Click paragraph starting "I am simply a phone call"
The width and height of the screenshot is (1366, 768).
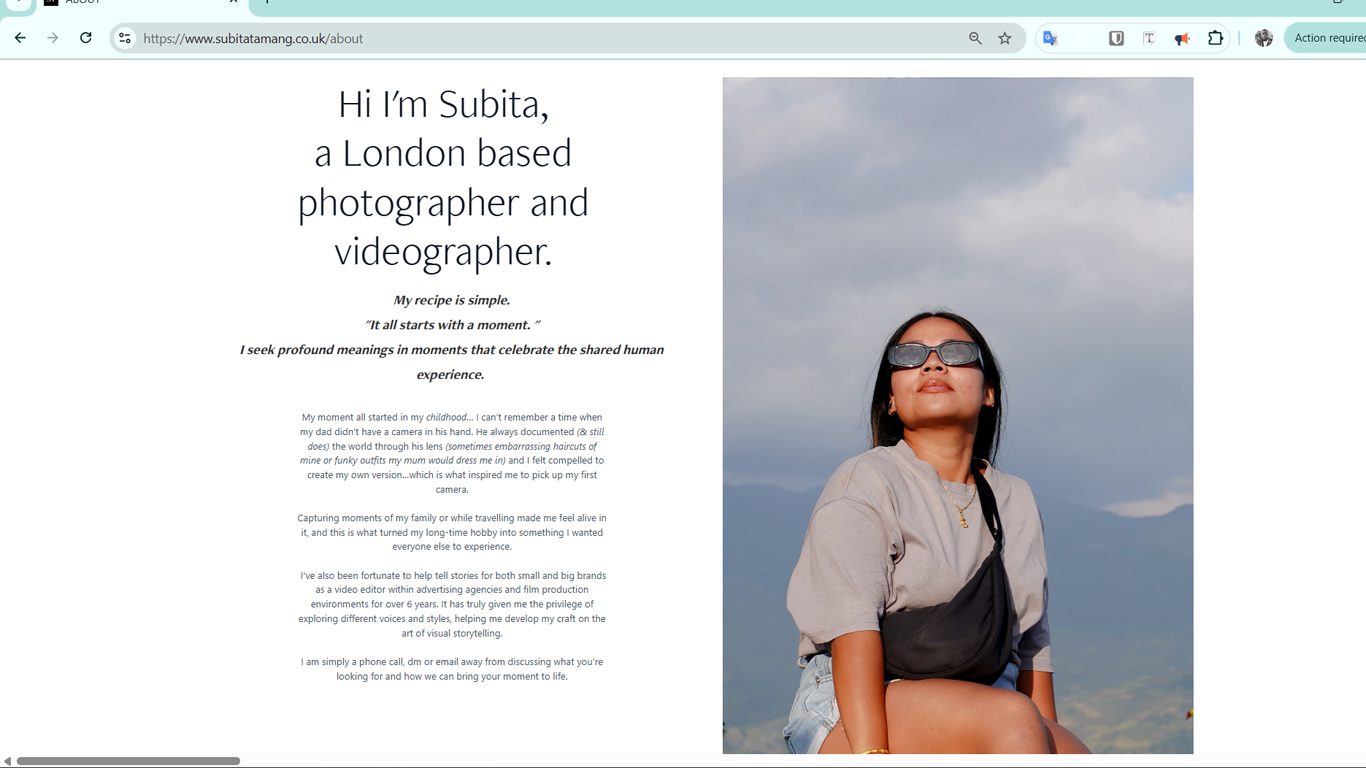coord(452,669)
